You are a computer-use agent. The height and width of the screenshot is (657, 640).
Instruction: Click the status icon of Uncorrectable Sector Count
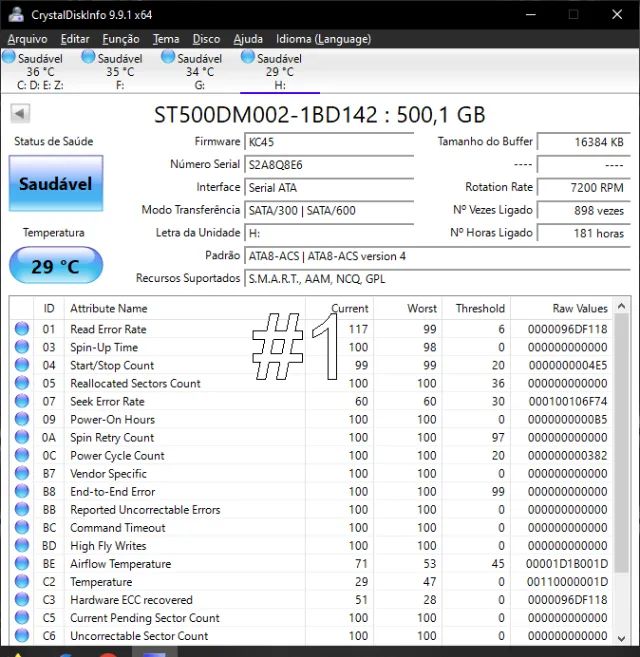click(22, 635)
